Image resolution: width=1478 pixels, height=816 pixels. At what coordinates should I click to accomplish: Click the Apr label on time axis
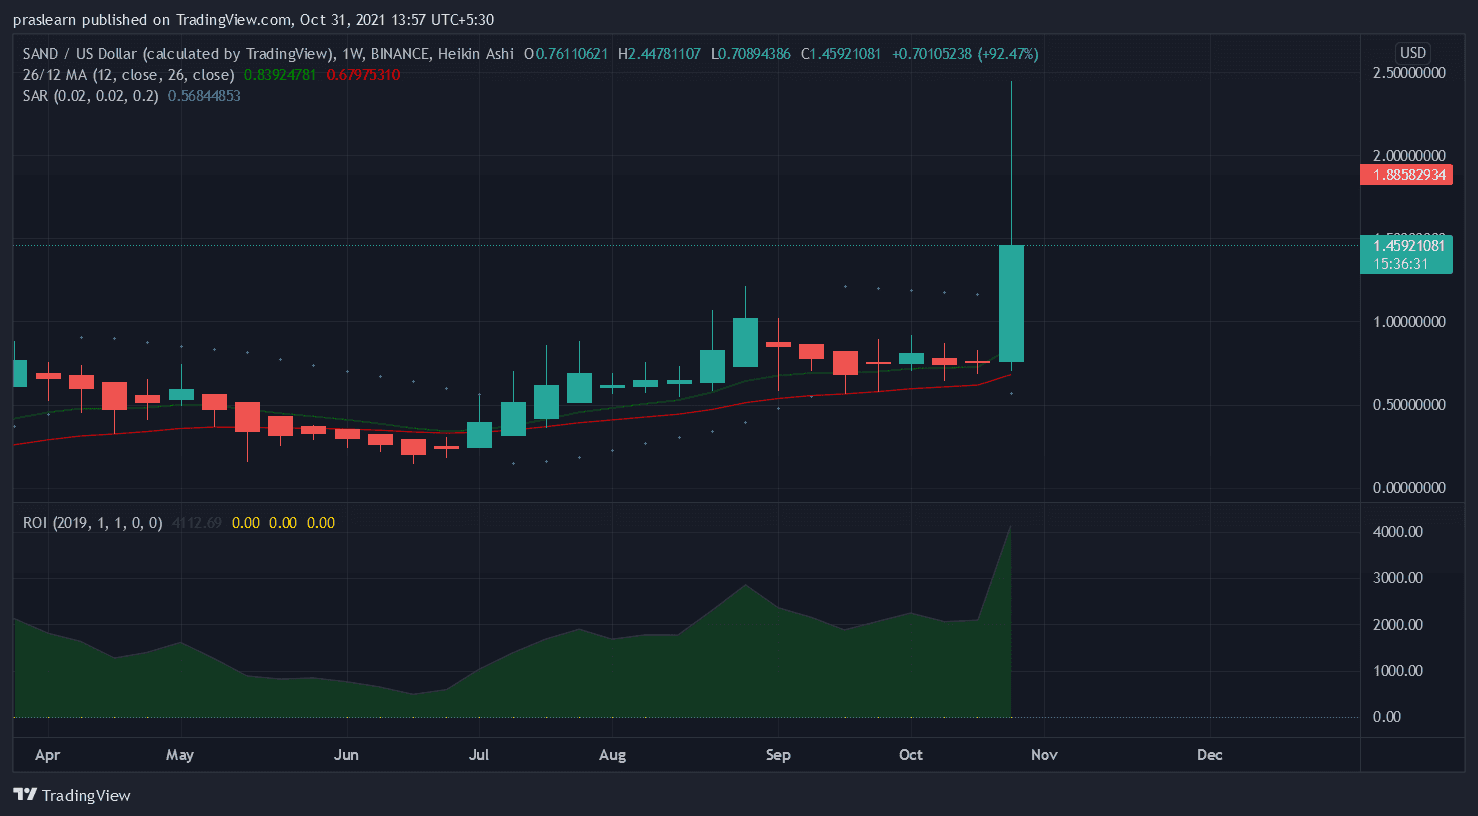(x=47, y=755)
